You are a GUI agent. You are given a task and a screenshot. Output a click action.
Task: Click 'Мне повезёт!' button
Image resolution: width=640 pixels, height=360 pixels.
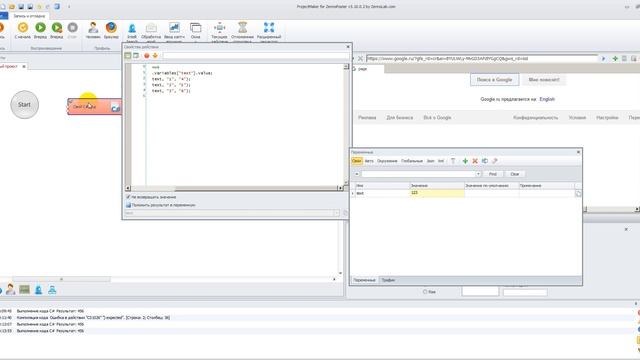tap(544, 80)
